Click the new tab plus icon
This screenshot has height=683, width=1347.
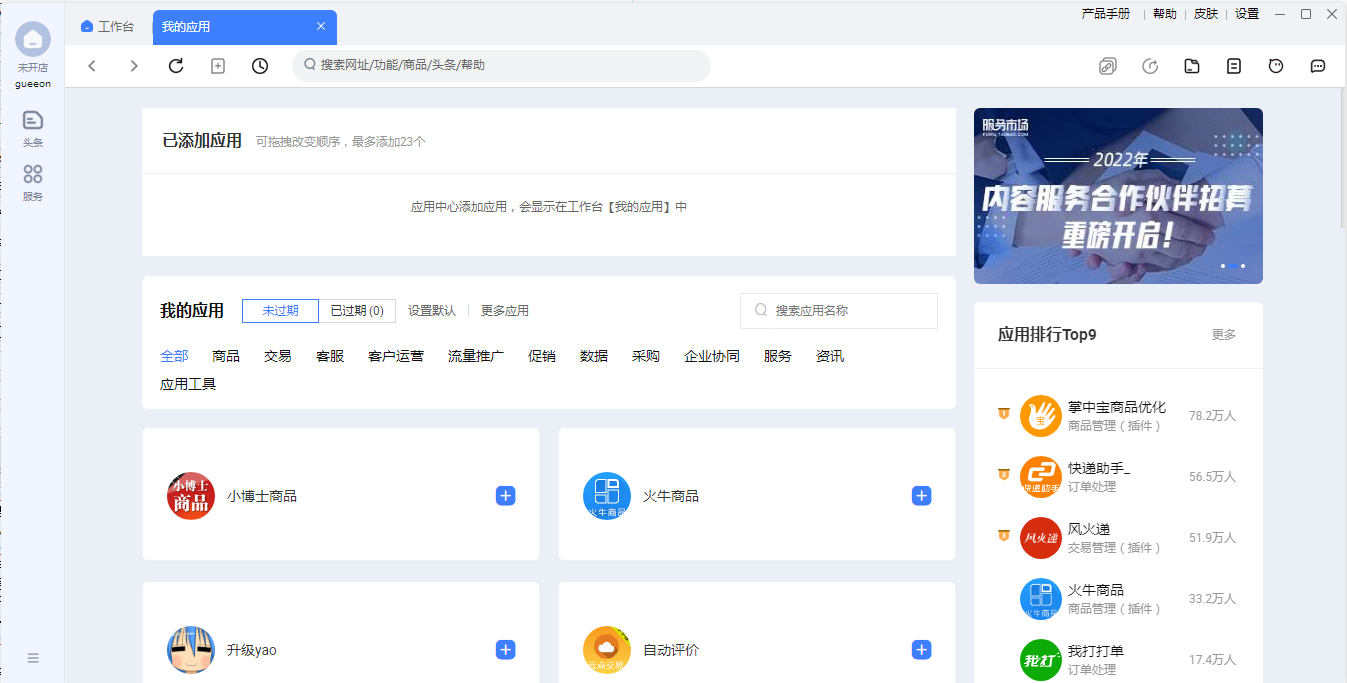[x=218, y=66]
